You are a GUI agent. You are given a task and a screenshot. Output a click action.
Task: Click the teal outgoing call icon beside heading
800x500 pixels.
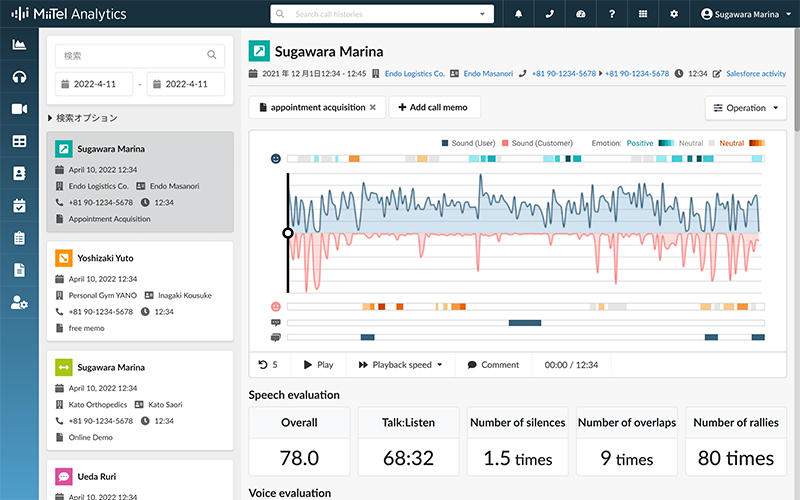(x=259, y=51)
